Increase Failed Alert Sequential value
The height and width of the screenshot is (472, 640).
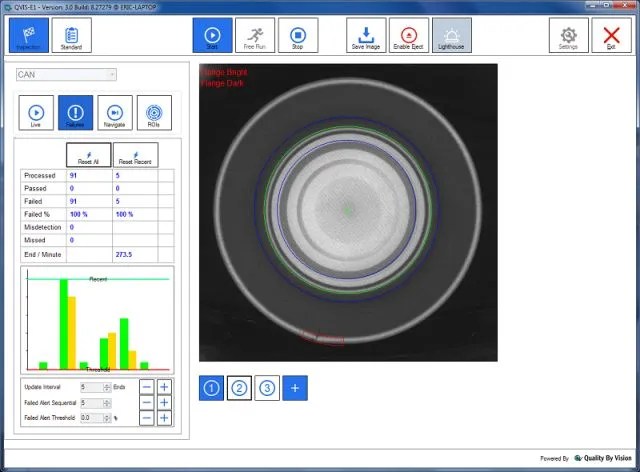(164, 403)
